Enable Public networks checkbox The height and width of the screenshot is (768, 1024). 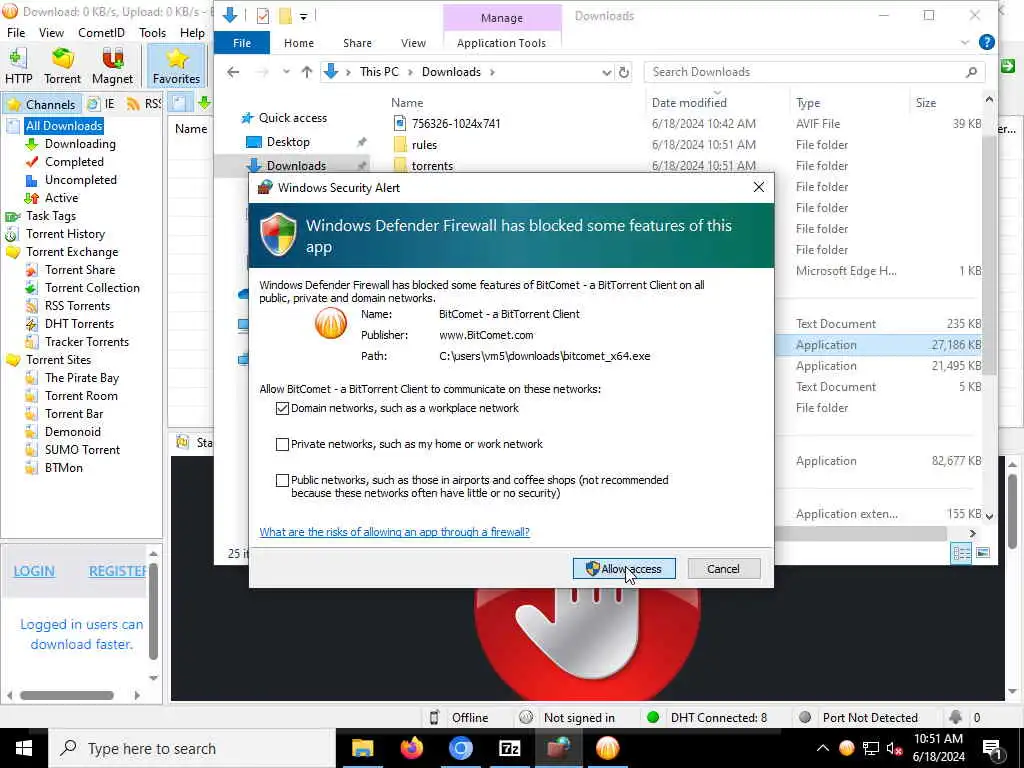282,481
